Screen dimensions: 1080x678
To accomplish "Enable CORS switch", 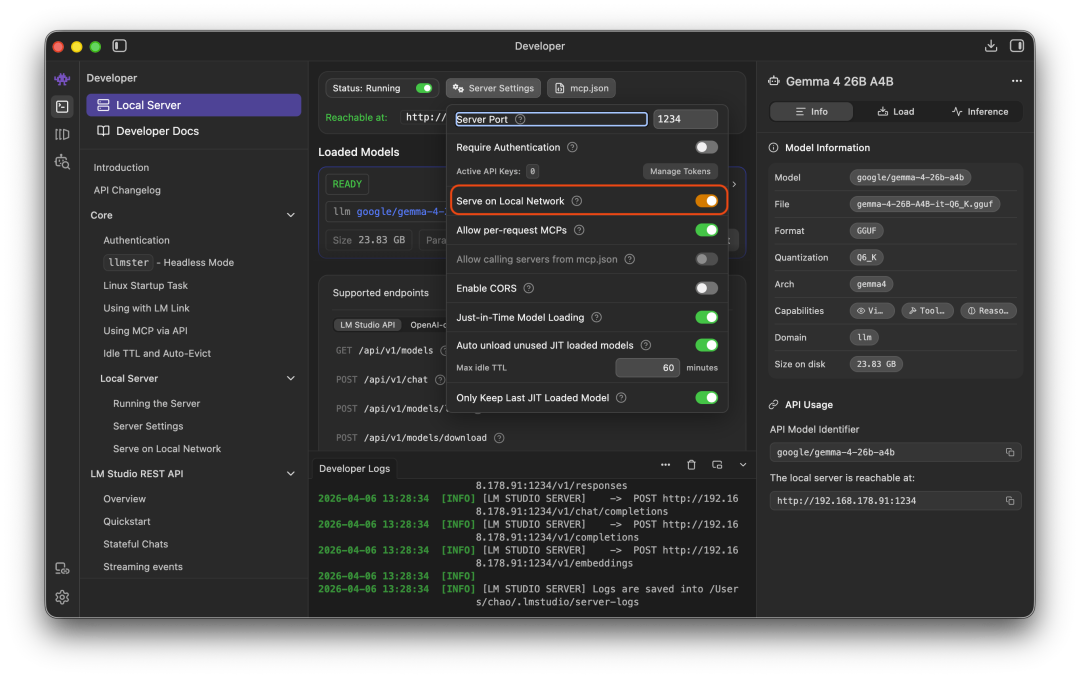I will [706, 289].
